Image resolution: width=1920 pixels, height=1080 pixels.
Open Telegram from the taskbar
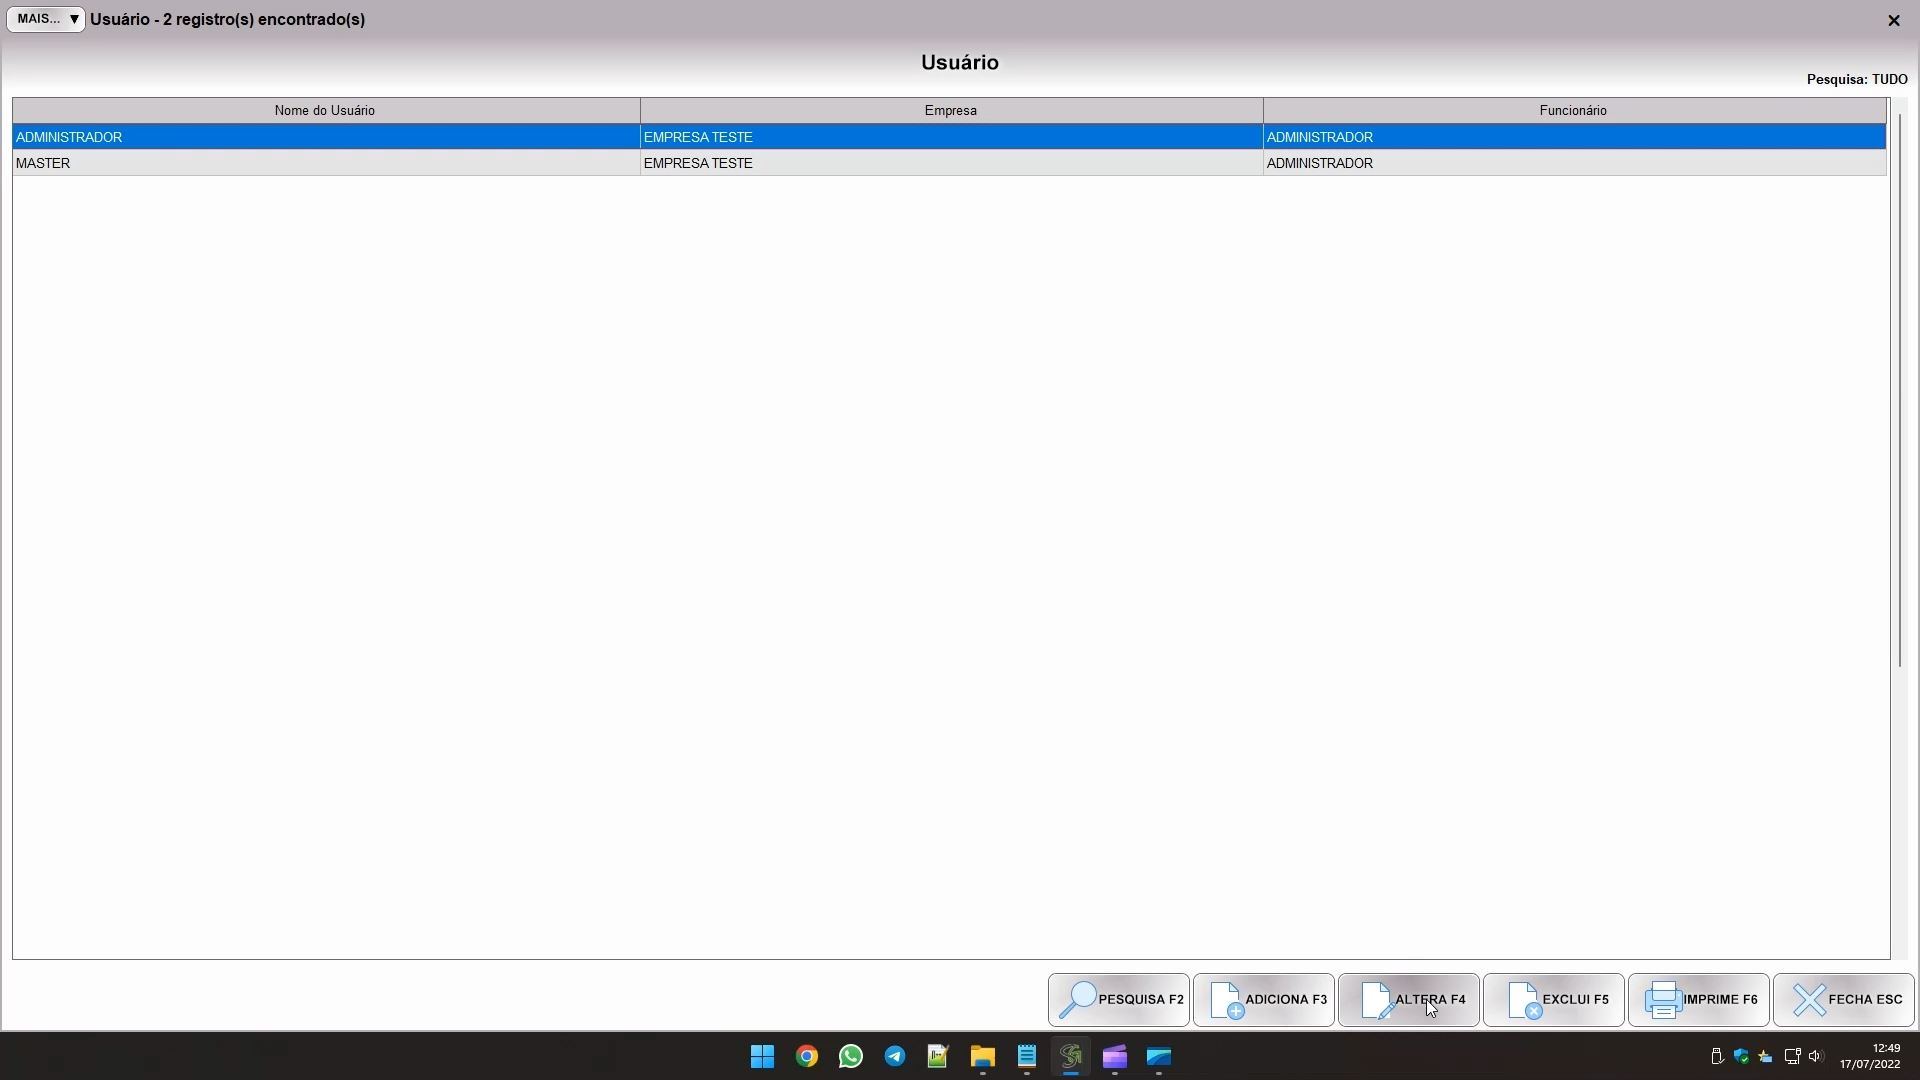pos(895,1057)
